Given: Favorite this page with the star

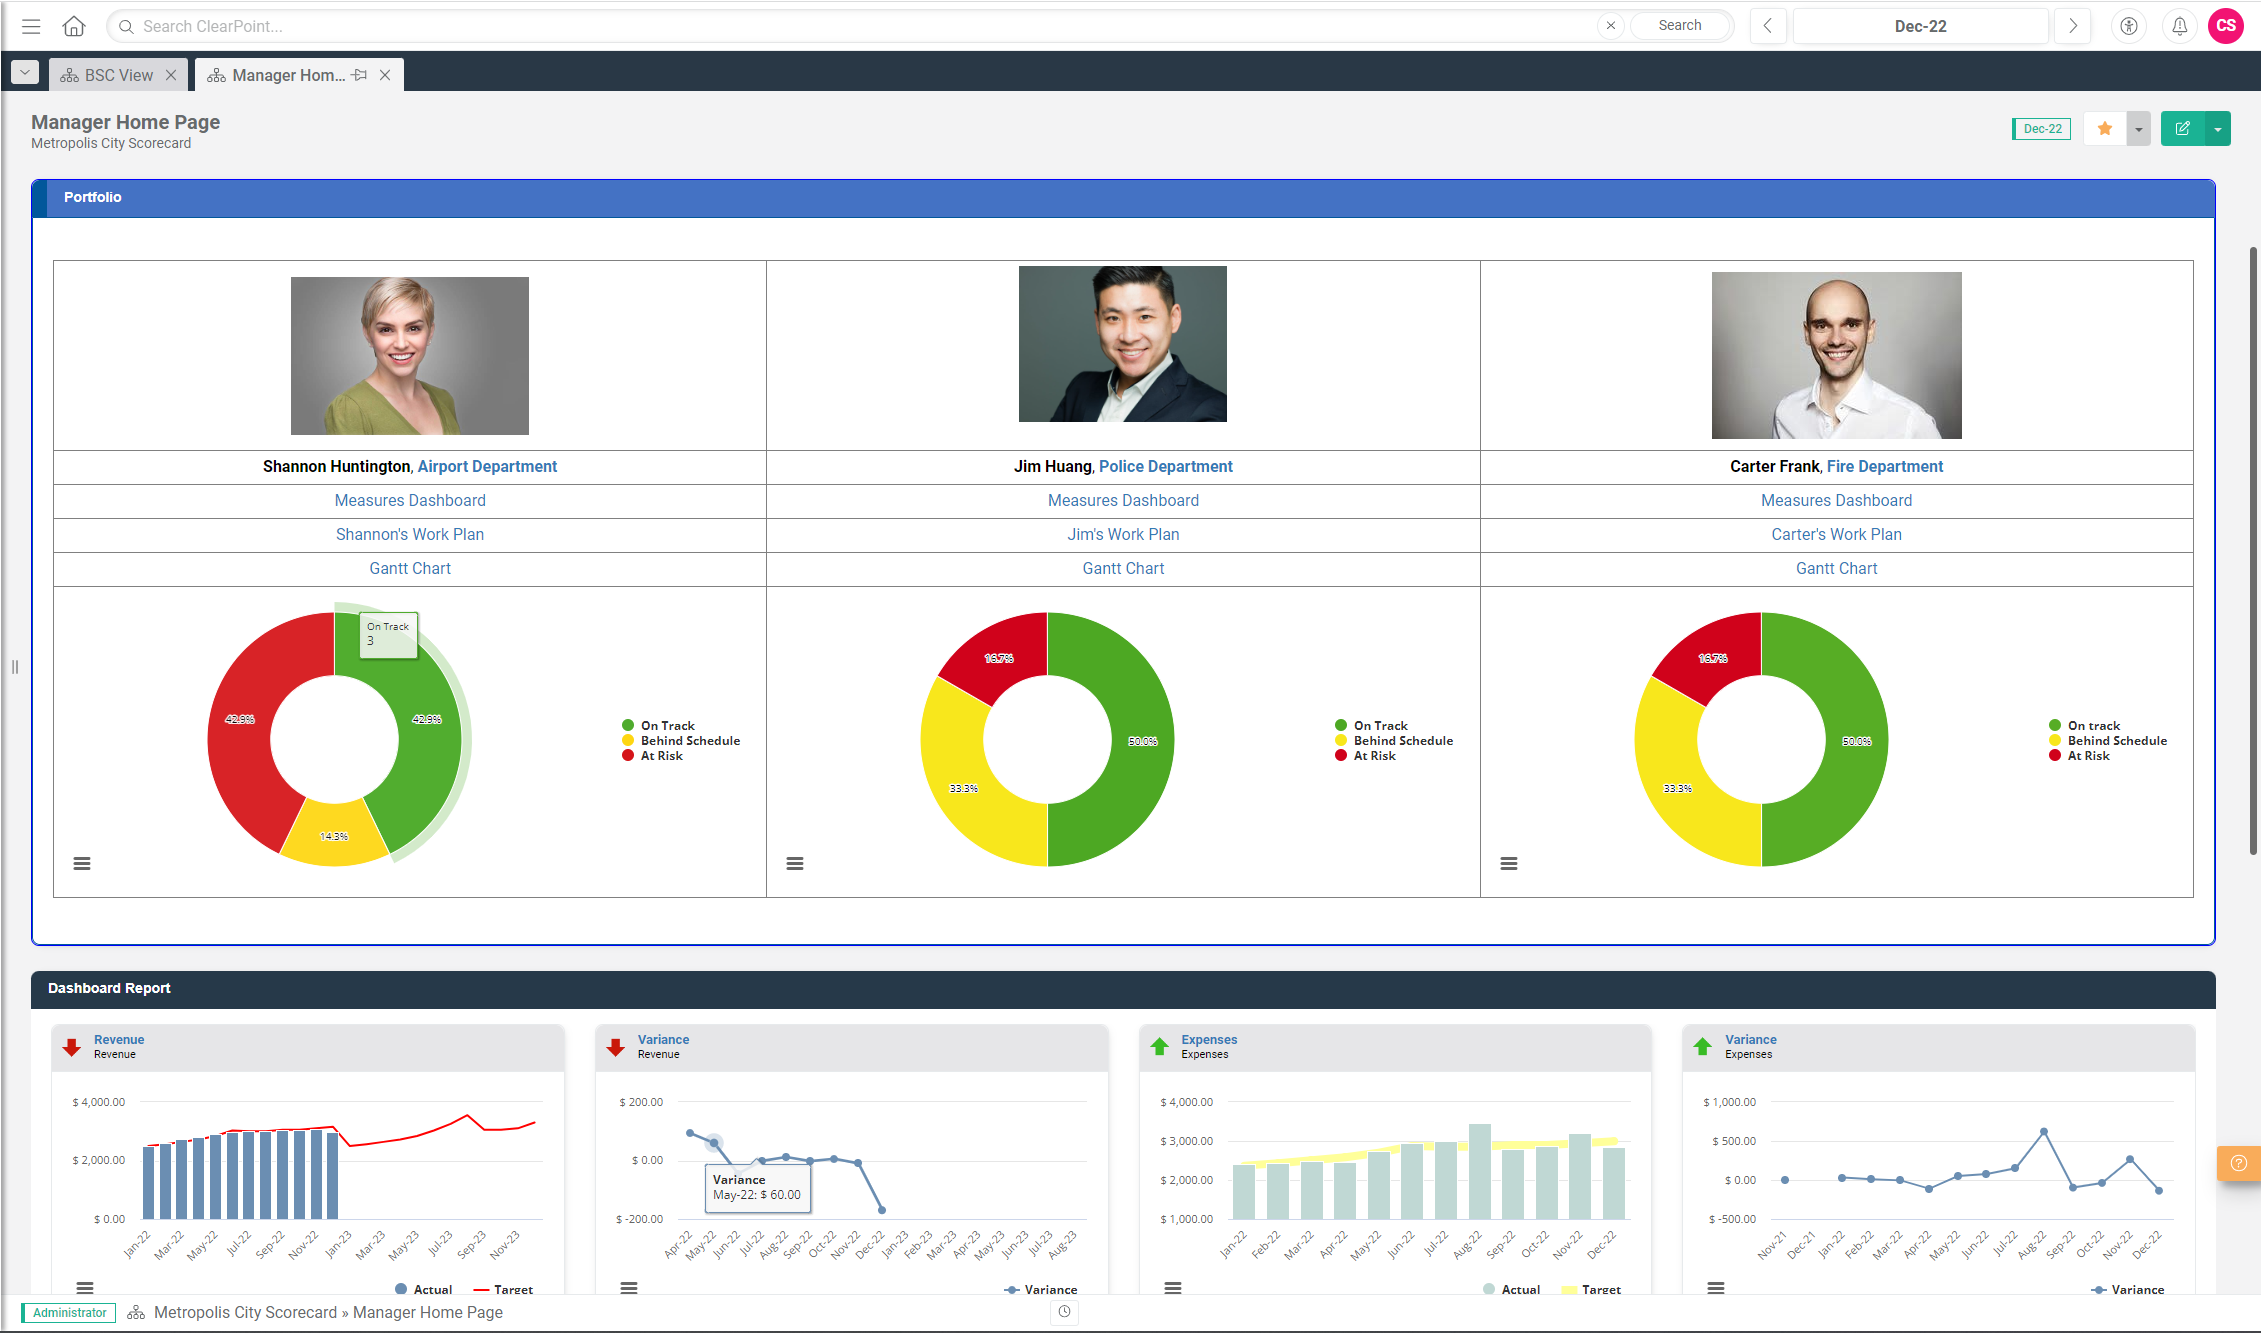Looking at the screenshot, I should coord(2104,128).
